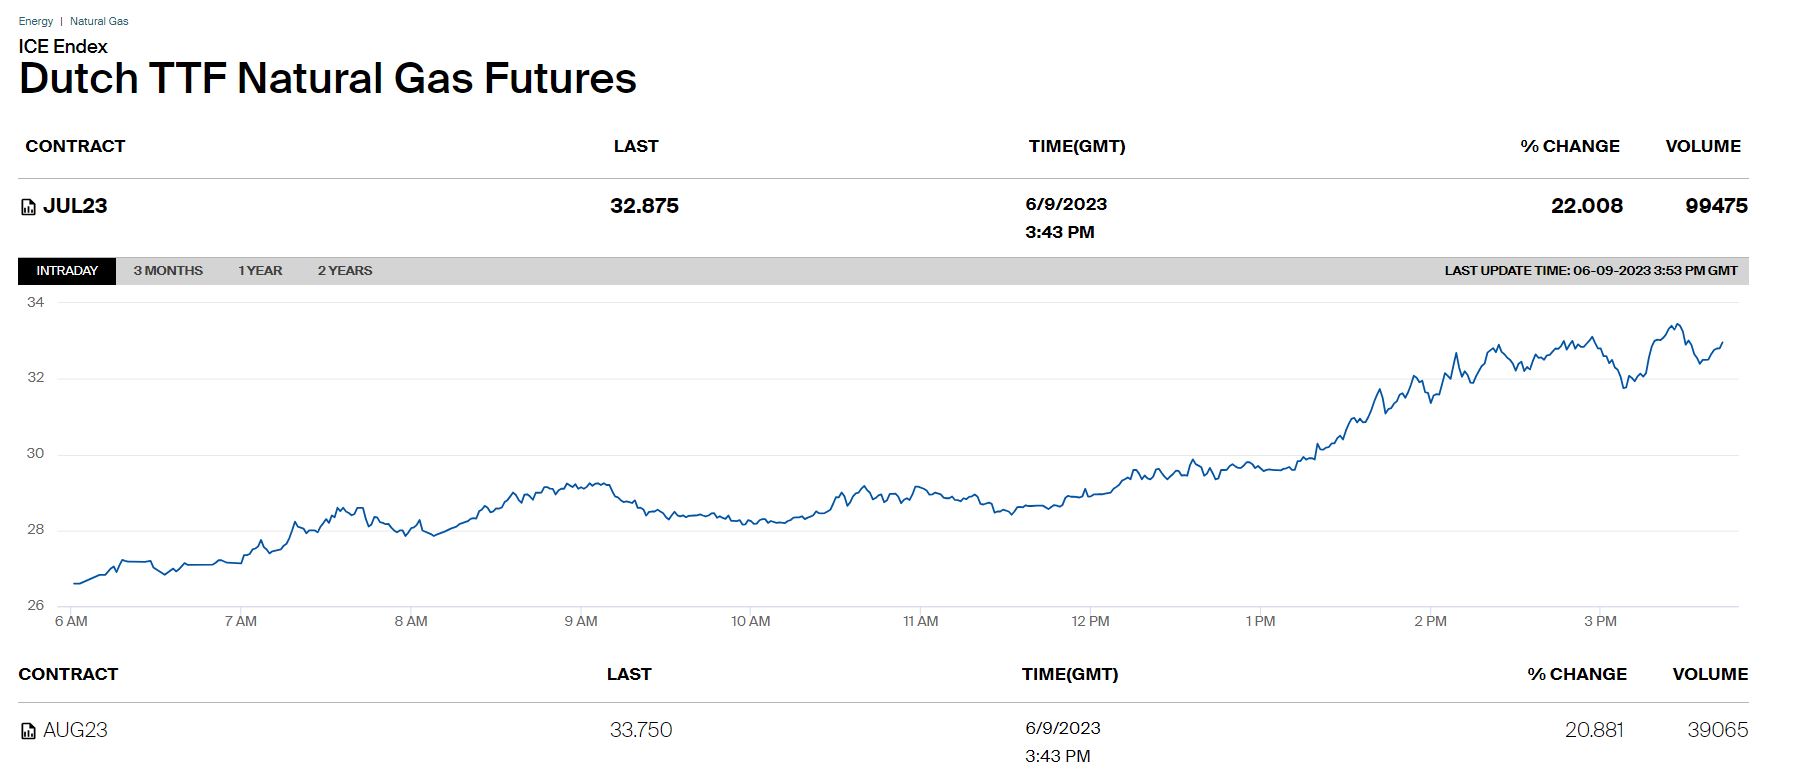Switch to the INTRADAY chart tab
The width and height of the screenshot is (1811, 774).
click(67, 271)
